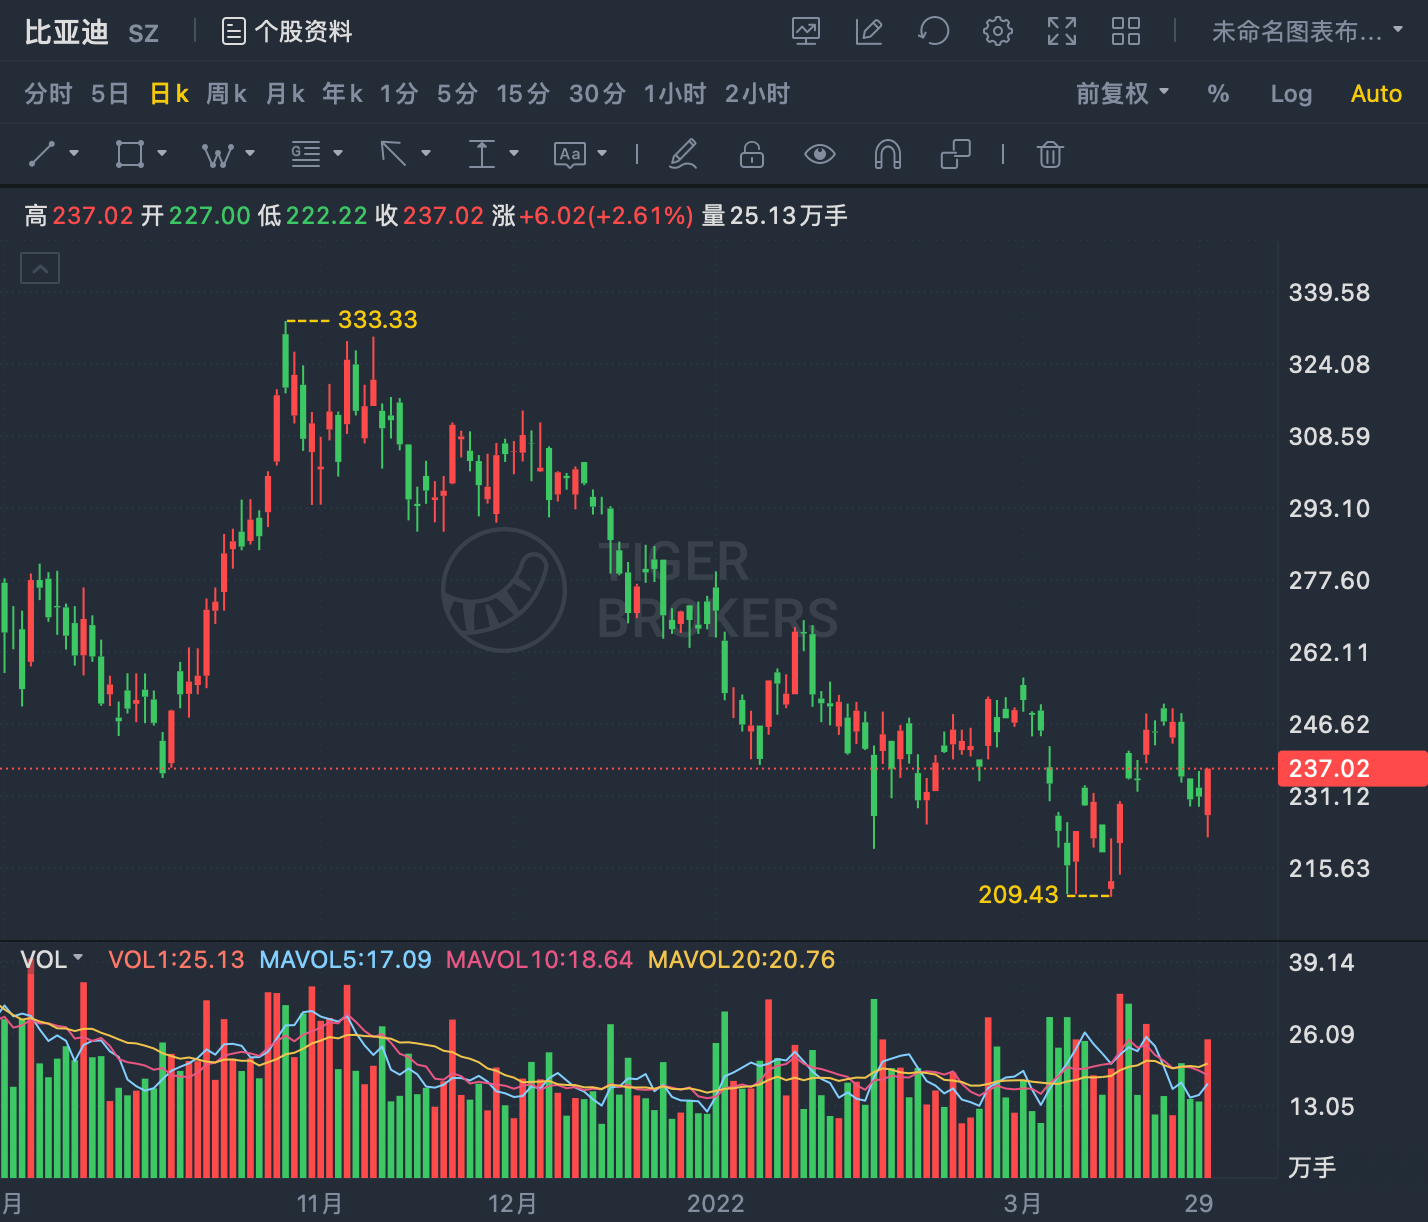Screen dimensions: 1428x1222
Task: Select the rectangle shape tool
Action: tap(130, 154)
